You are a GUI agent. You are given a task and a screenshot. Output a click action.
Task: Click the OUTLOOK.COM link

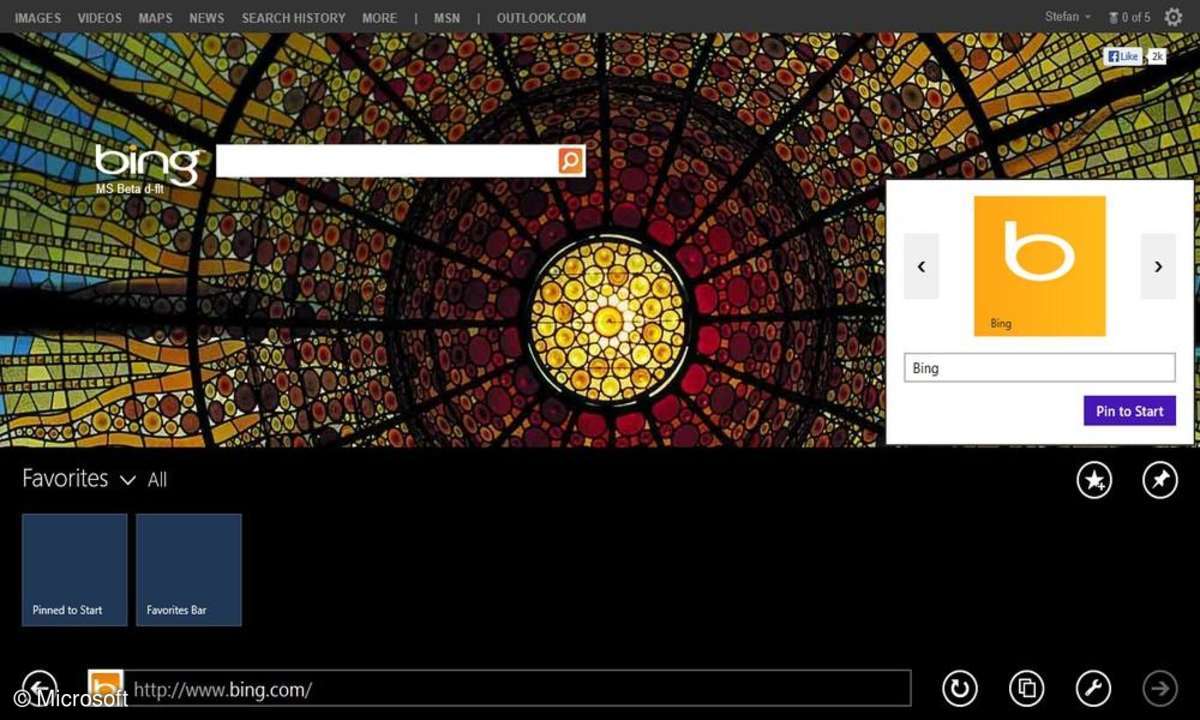point(541,18)
